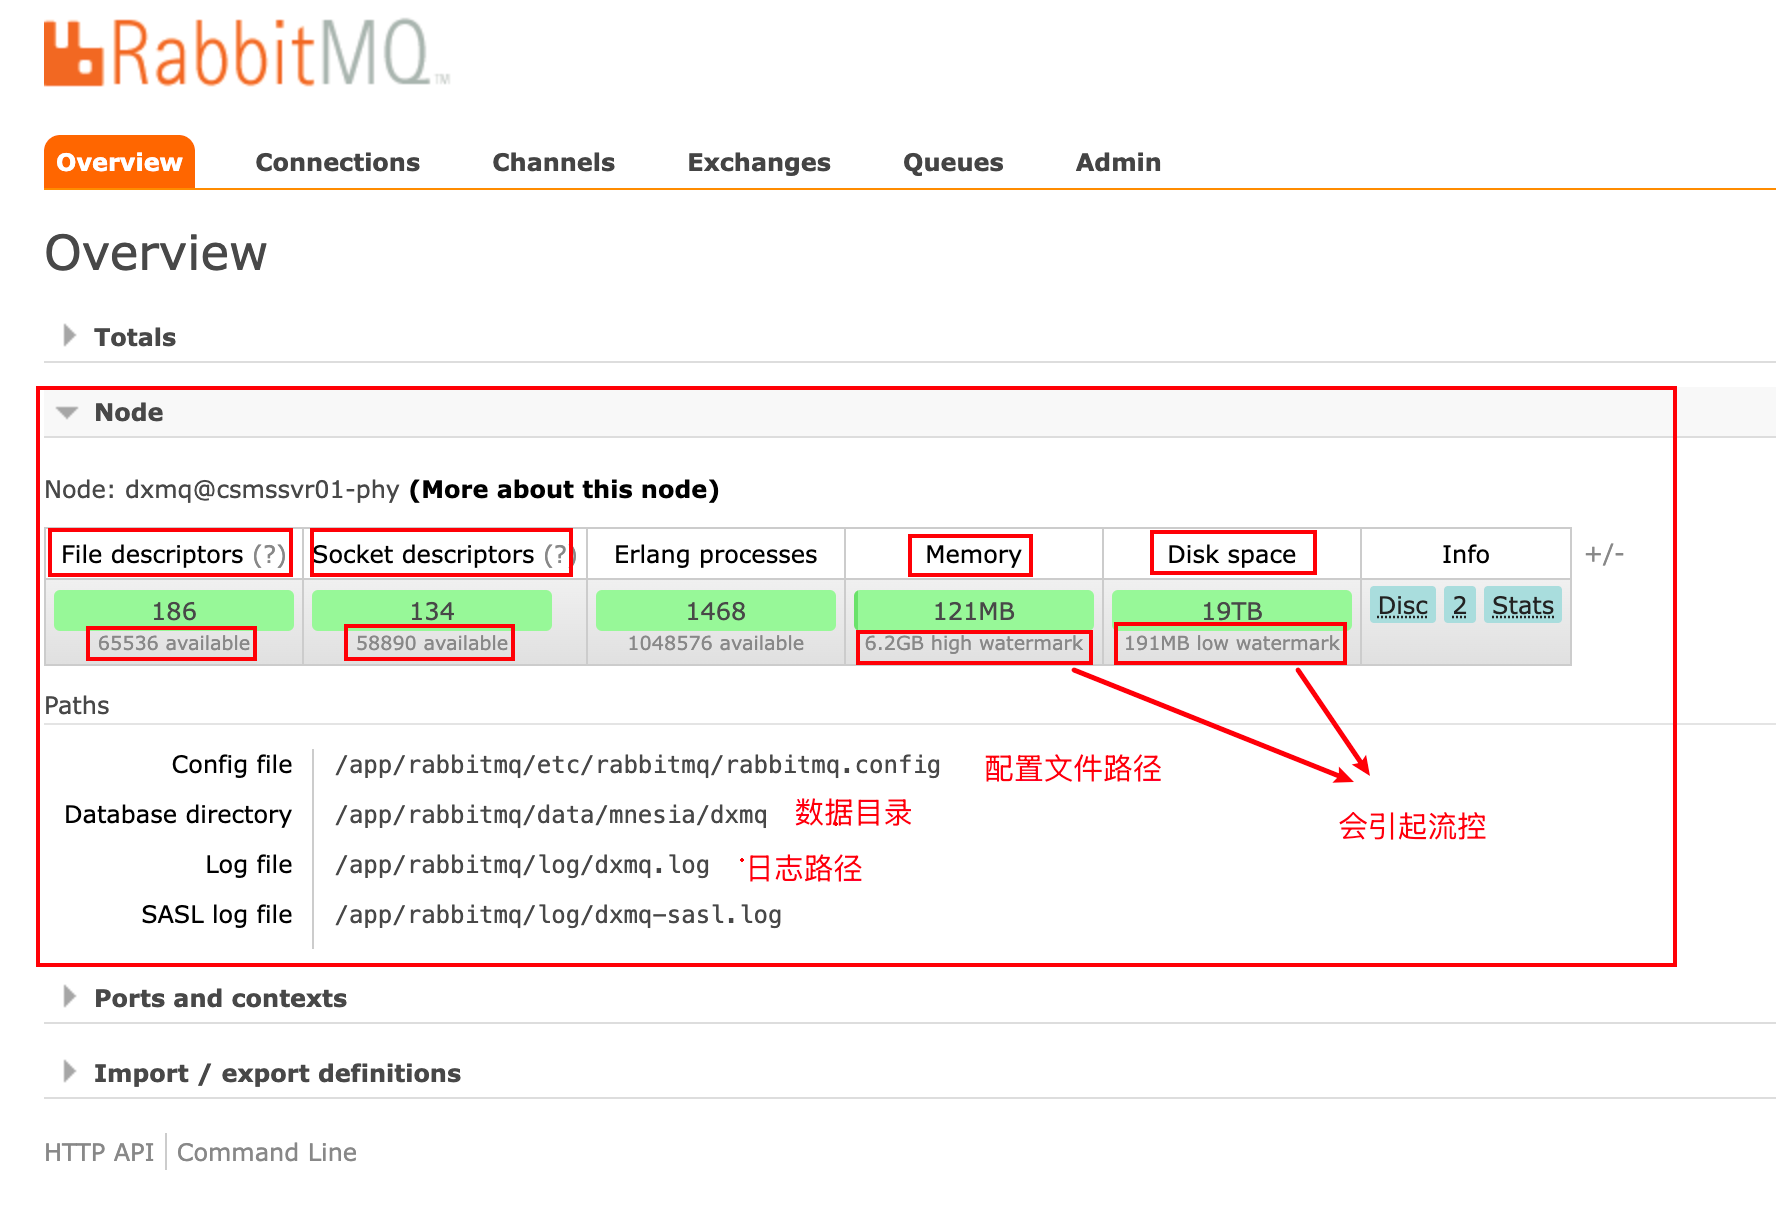Viewport: 1776px width, 1230px height.
Task: Click the Stats info tag
Action: point(1523,605)
